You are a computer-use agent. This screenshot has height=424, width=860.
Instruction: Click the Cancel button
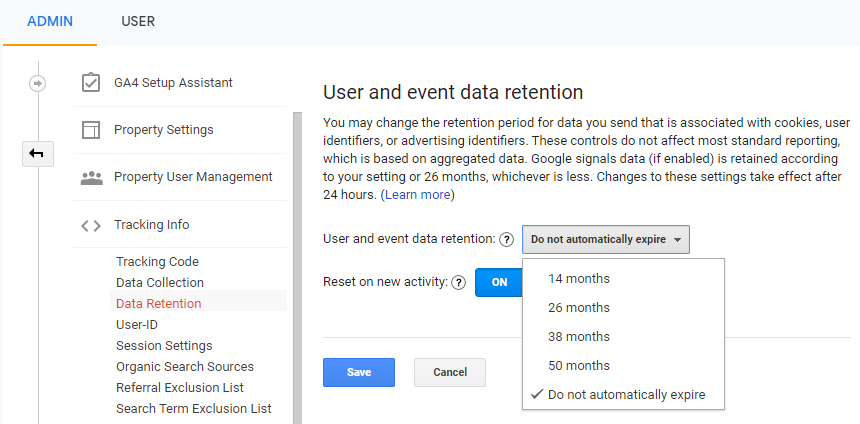449,372
